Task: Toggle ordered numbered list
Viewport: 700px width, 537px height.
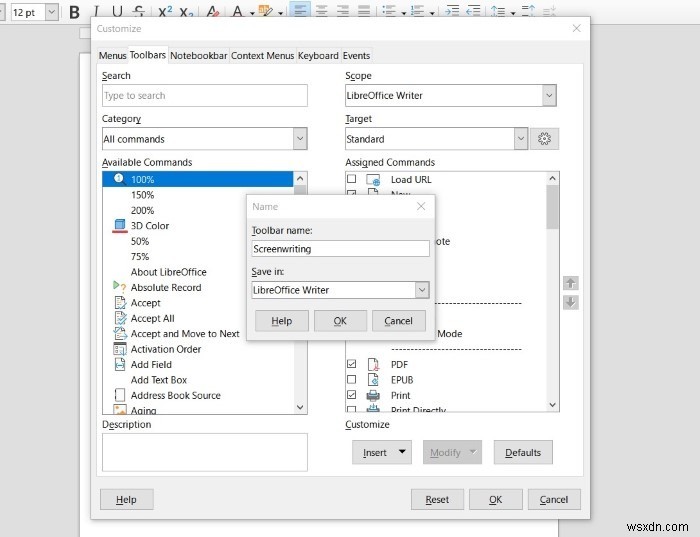Action: pyautogui.click(x=417, y=11)
